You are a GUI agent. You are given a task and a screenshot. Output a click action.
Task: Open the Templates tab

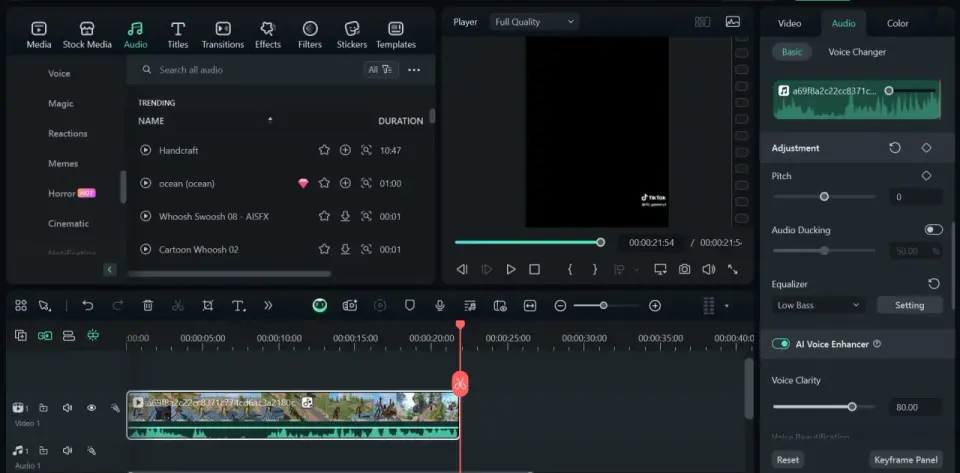click(396, 35)
